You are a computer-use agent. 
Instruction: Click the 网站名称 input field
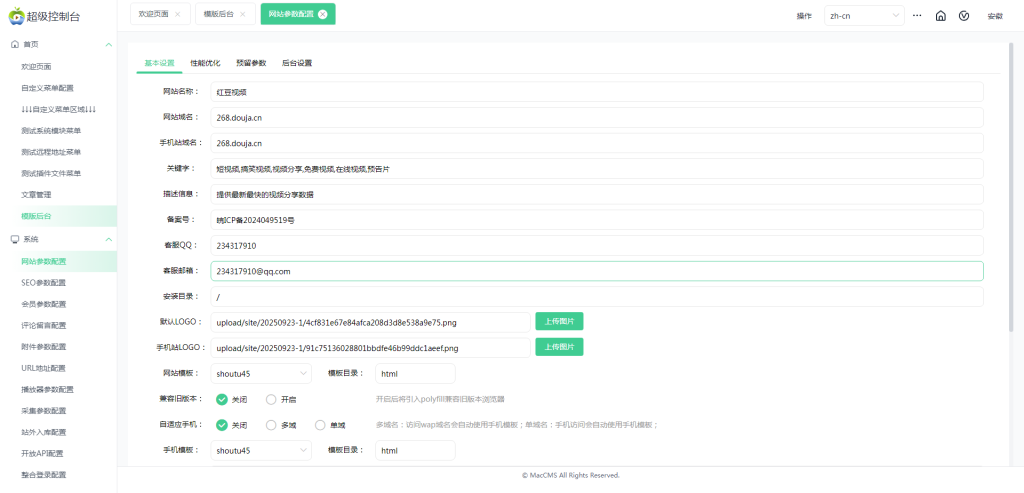point(596,91)
